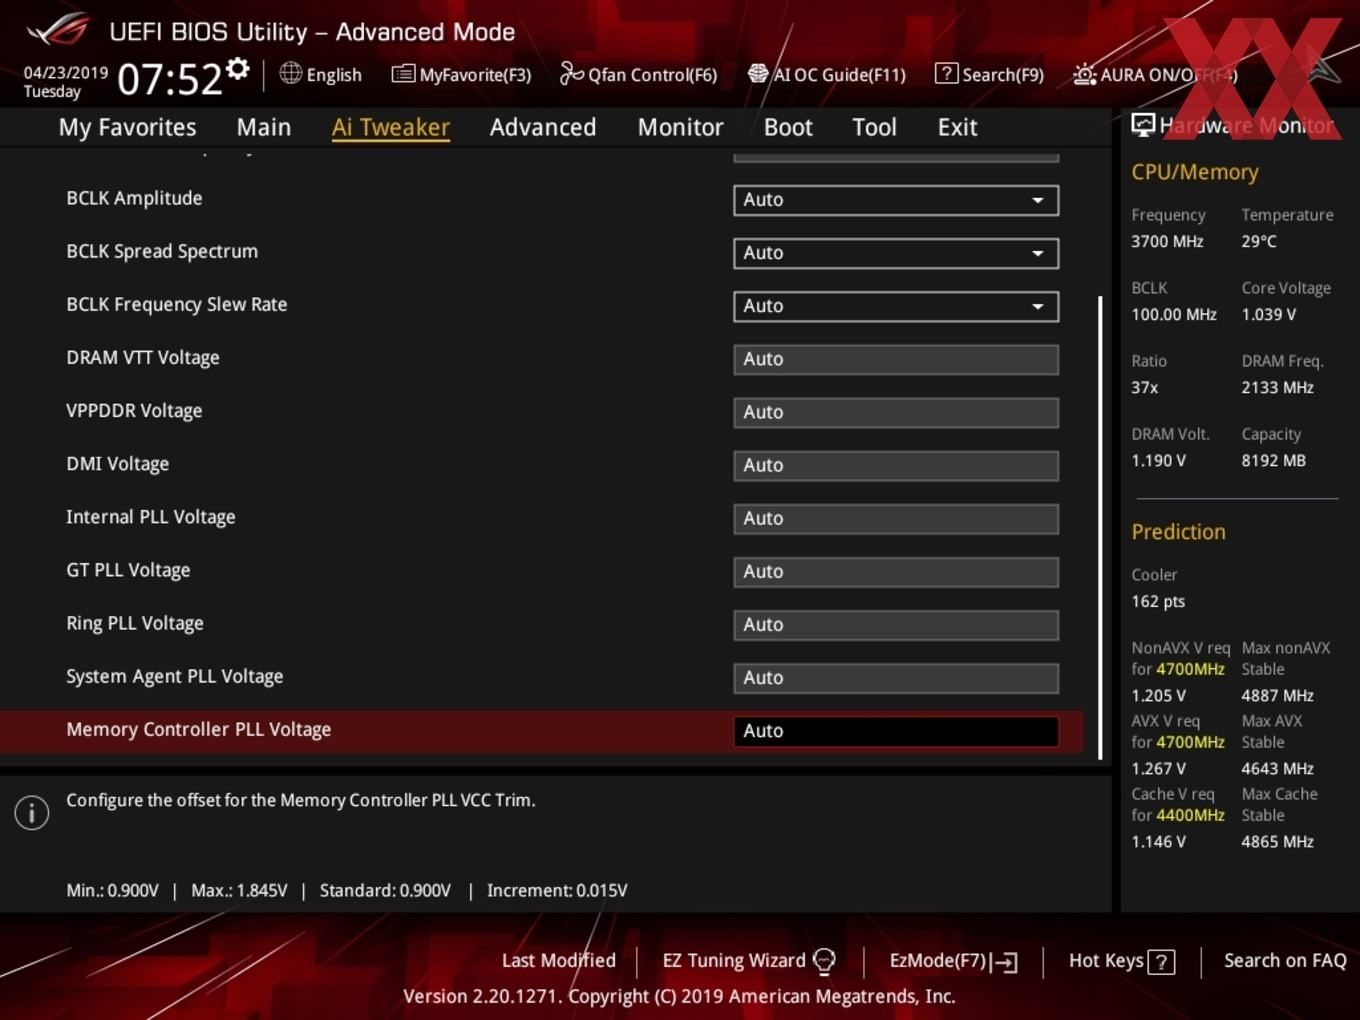Click the globe language icon
The image size is (1360, 1020).
[290, 73]
